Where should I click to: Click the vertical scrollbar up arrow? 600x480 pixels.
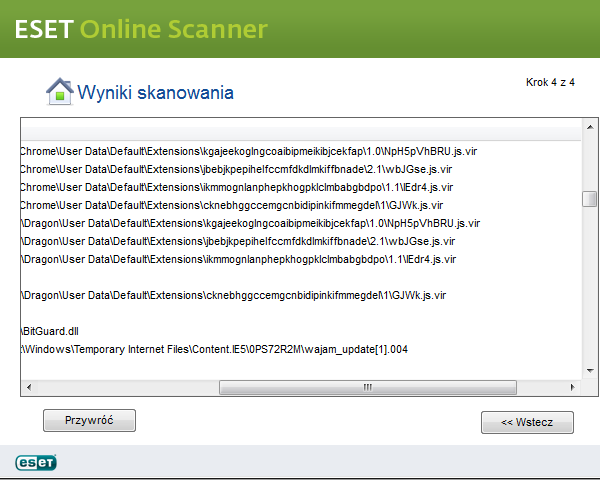click(590, 127)
